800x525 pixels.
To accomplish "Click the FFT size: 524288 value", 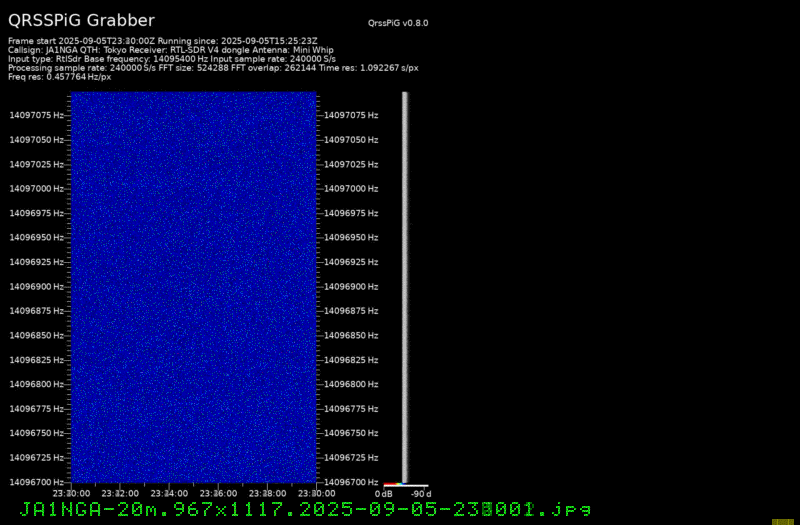I will [x=195, y=68].
